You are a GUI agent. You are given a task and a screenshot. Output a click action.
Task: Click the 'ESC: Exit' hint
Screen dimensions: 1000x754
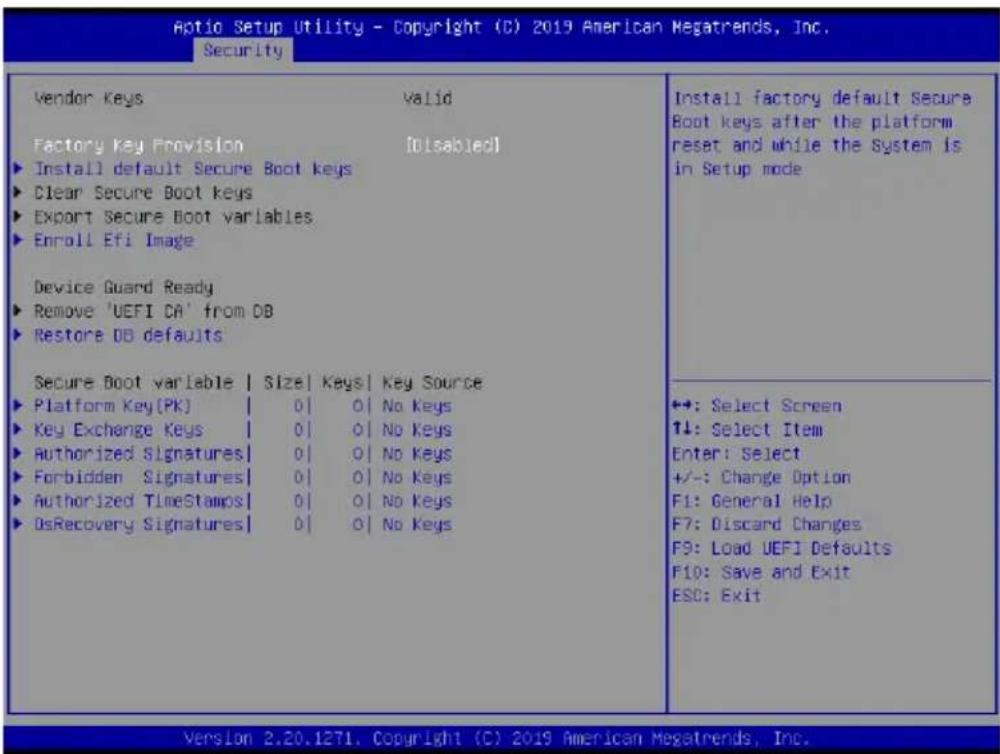pos(716,596)
